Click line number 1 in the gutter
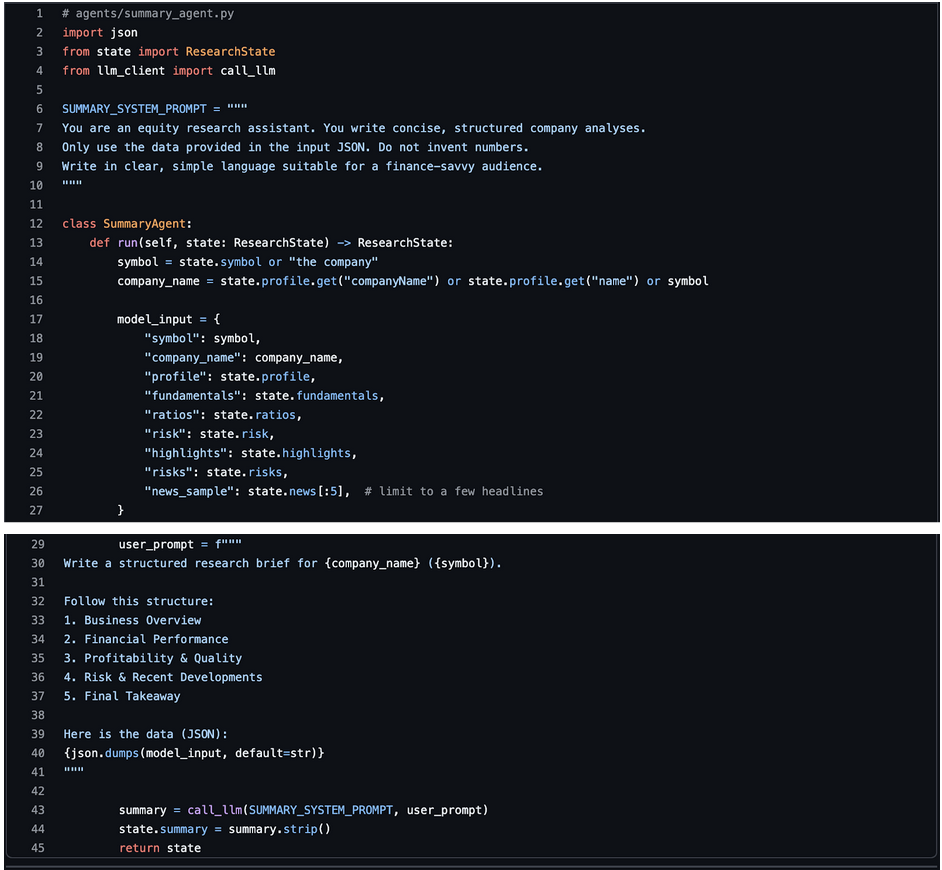This screenshot has height=870, width=942. (x=39, y=13)
